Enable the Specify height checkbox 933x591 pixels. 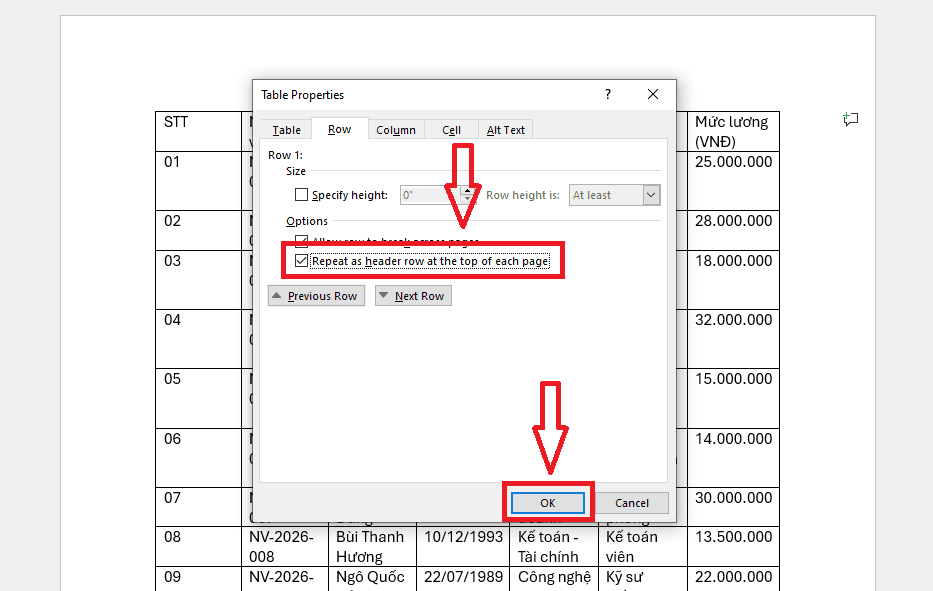click(302, 195)
